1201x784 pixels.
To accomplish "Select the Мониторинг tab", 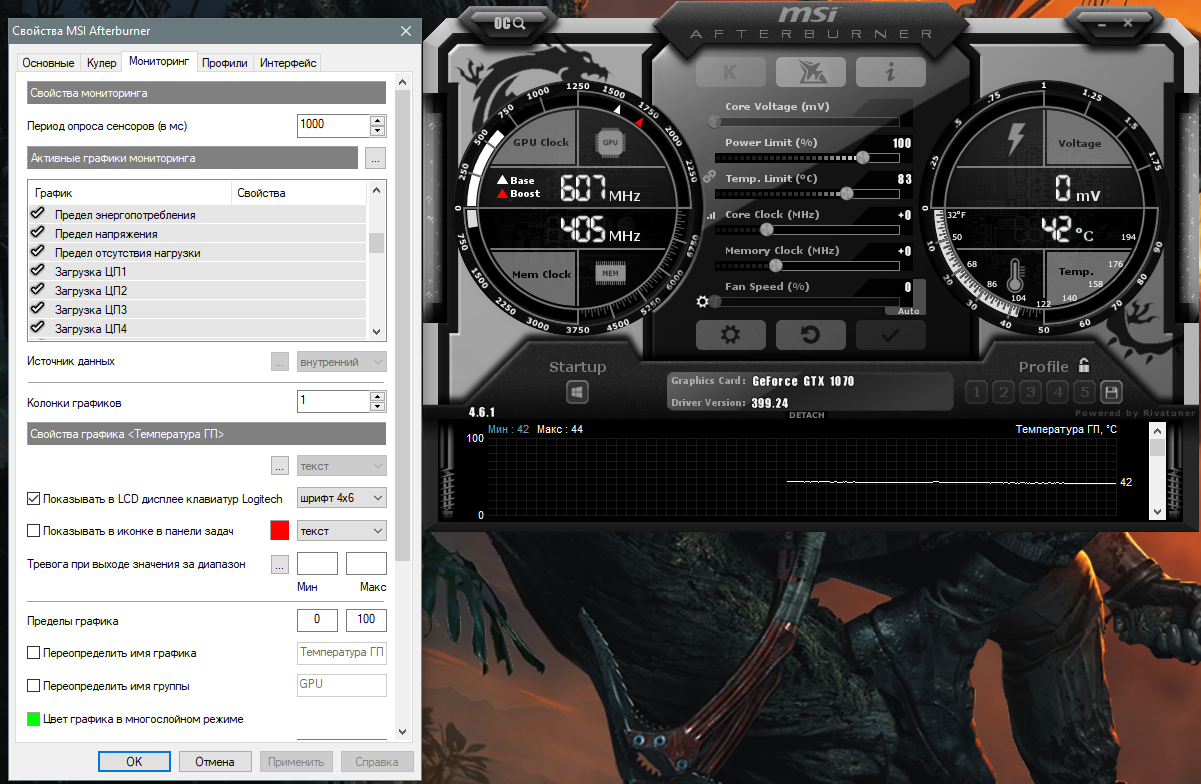I will click(x=159, y=62).
